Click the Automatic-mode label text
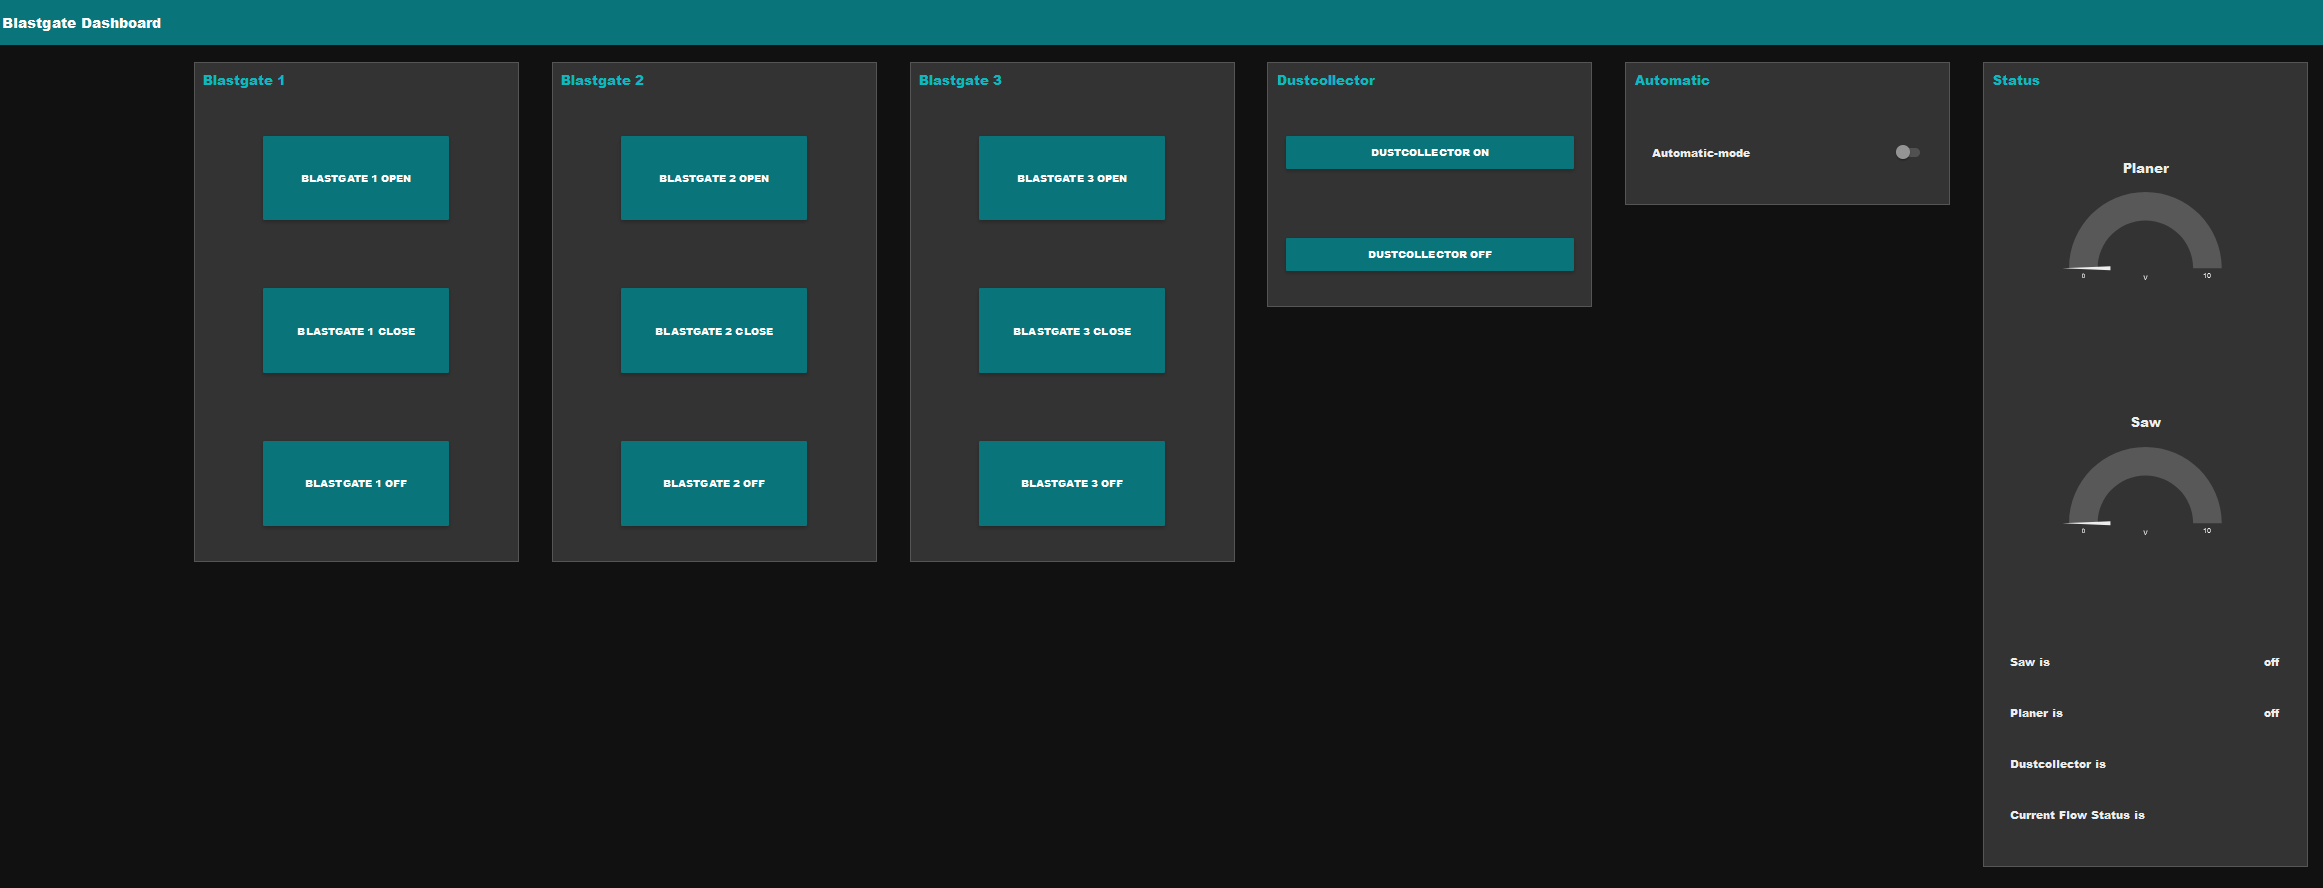 (1701, 153)
